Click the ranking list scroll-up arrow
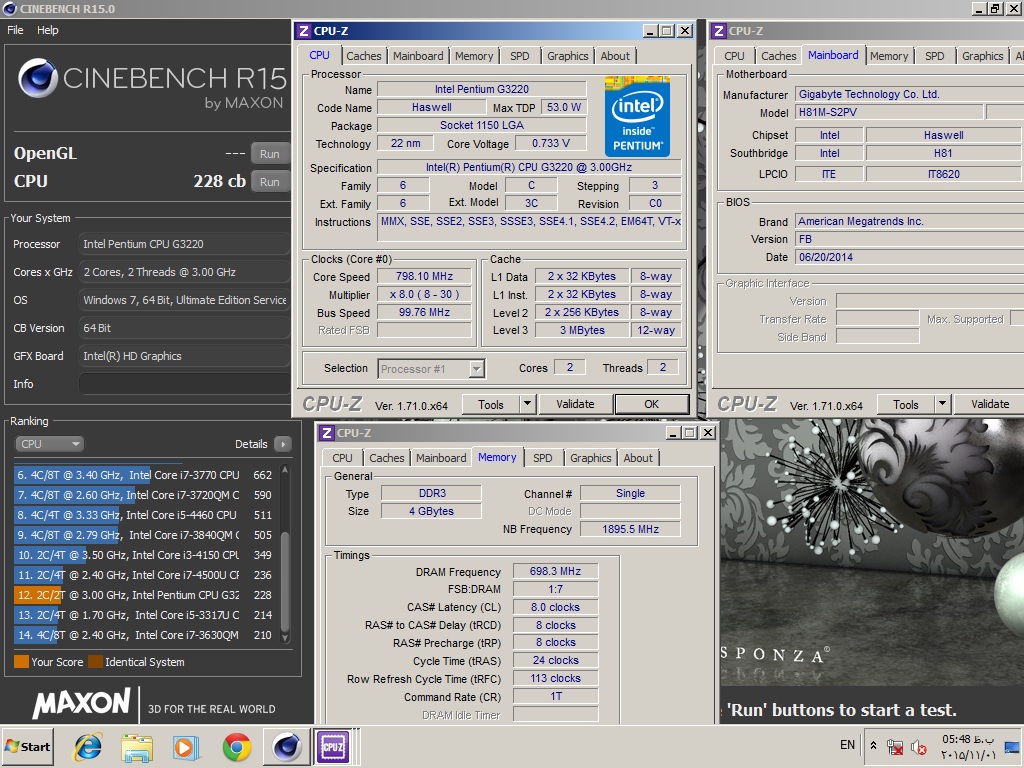The image size is (1024, 768). pos(285,470)
